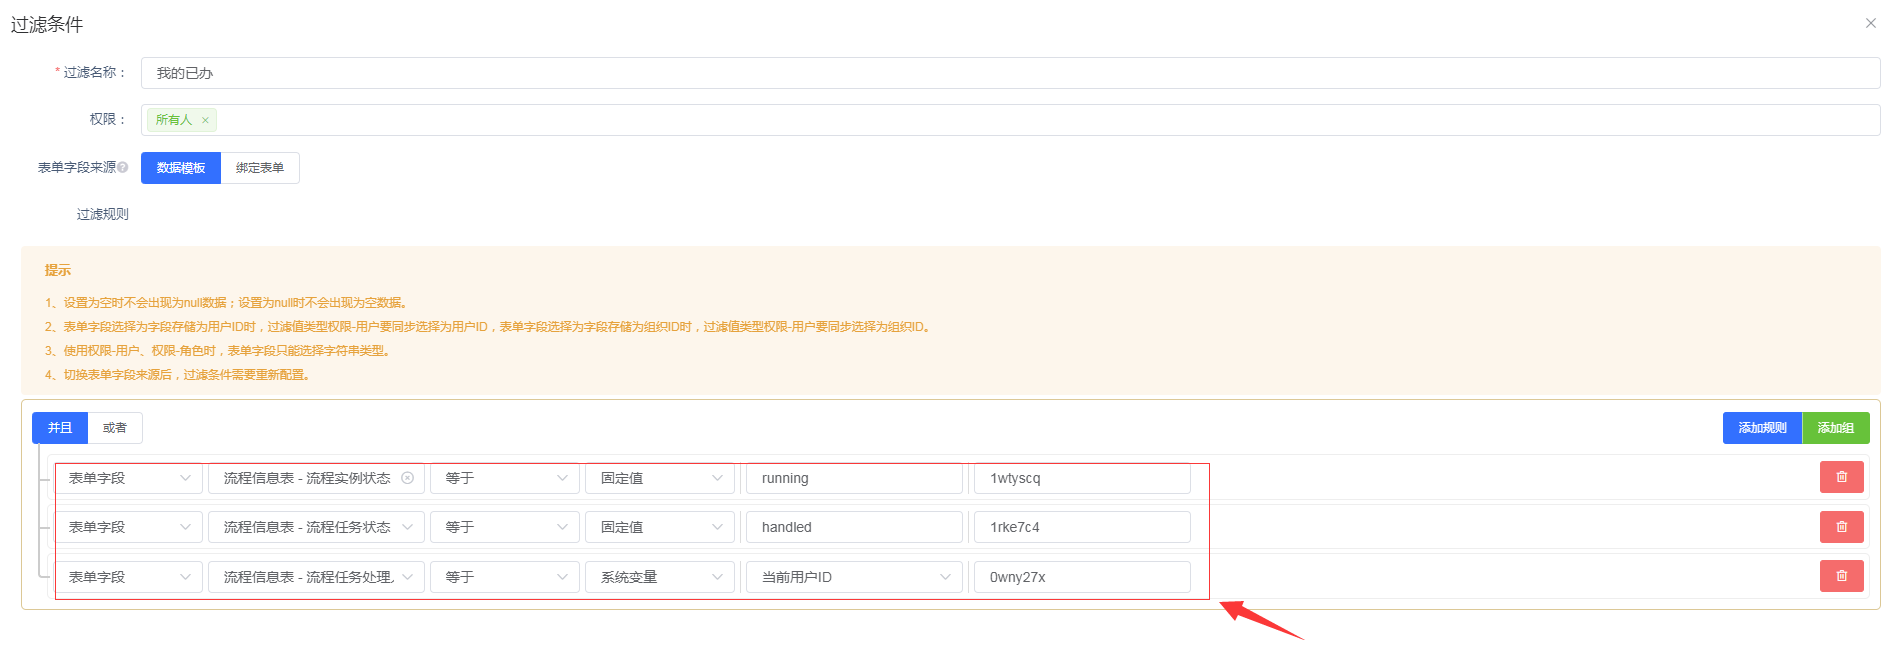Image resolution: width=1893 pixels, height=669 pixels.
Task: Remove the 所有人 permission tag
Action: 205,120
